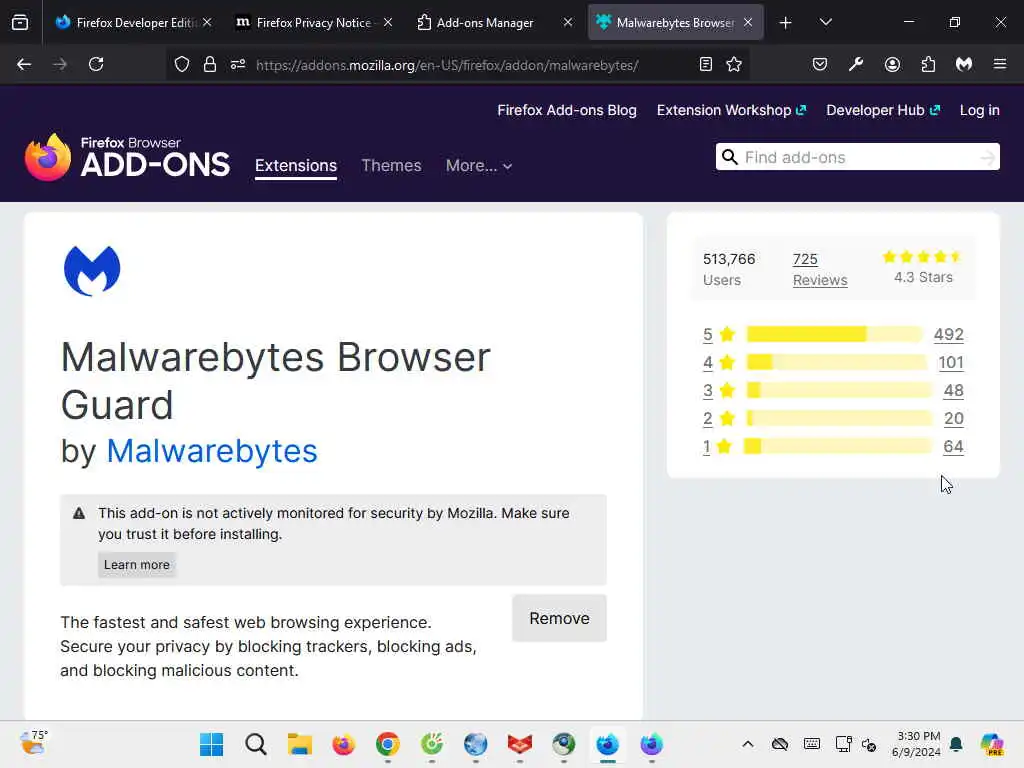Click the address bar URL
This screenshot has width=1024, height=768.
[447, 65]
